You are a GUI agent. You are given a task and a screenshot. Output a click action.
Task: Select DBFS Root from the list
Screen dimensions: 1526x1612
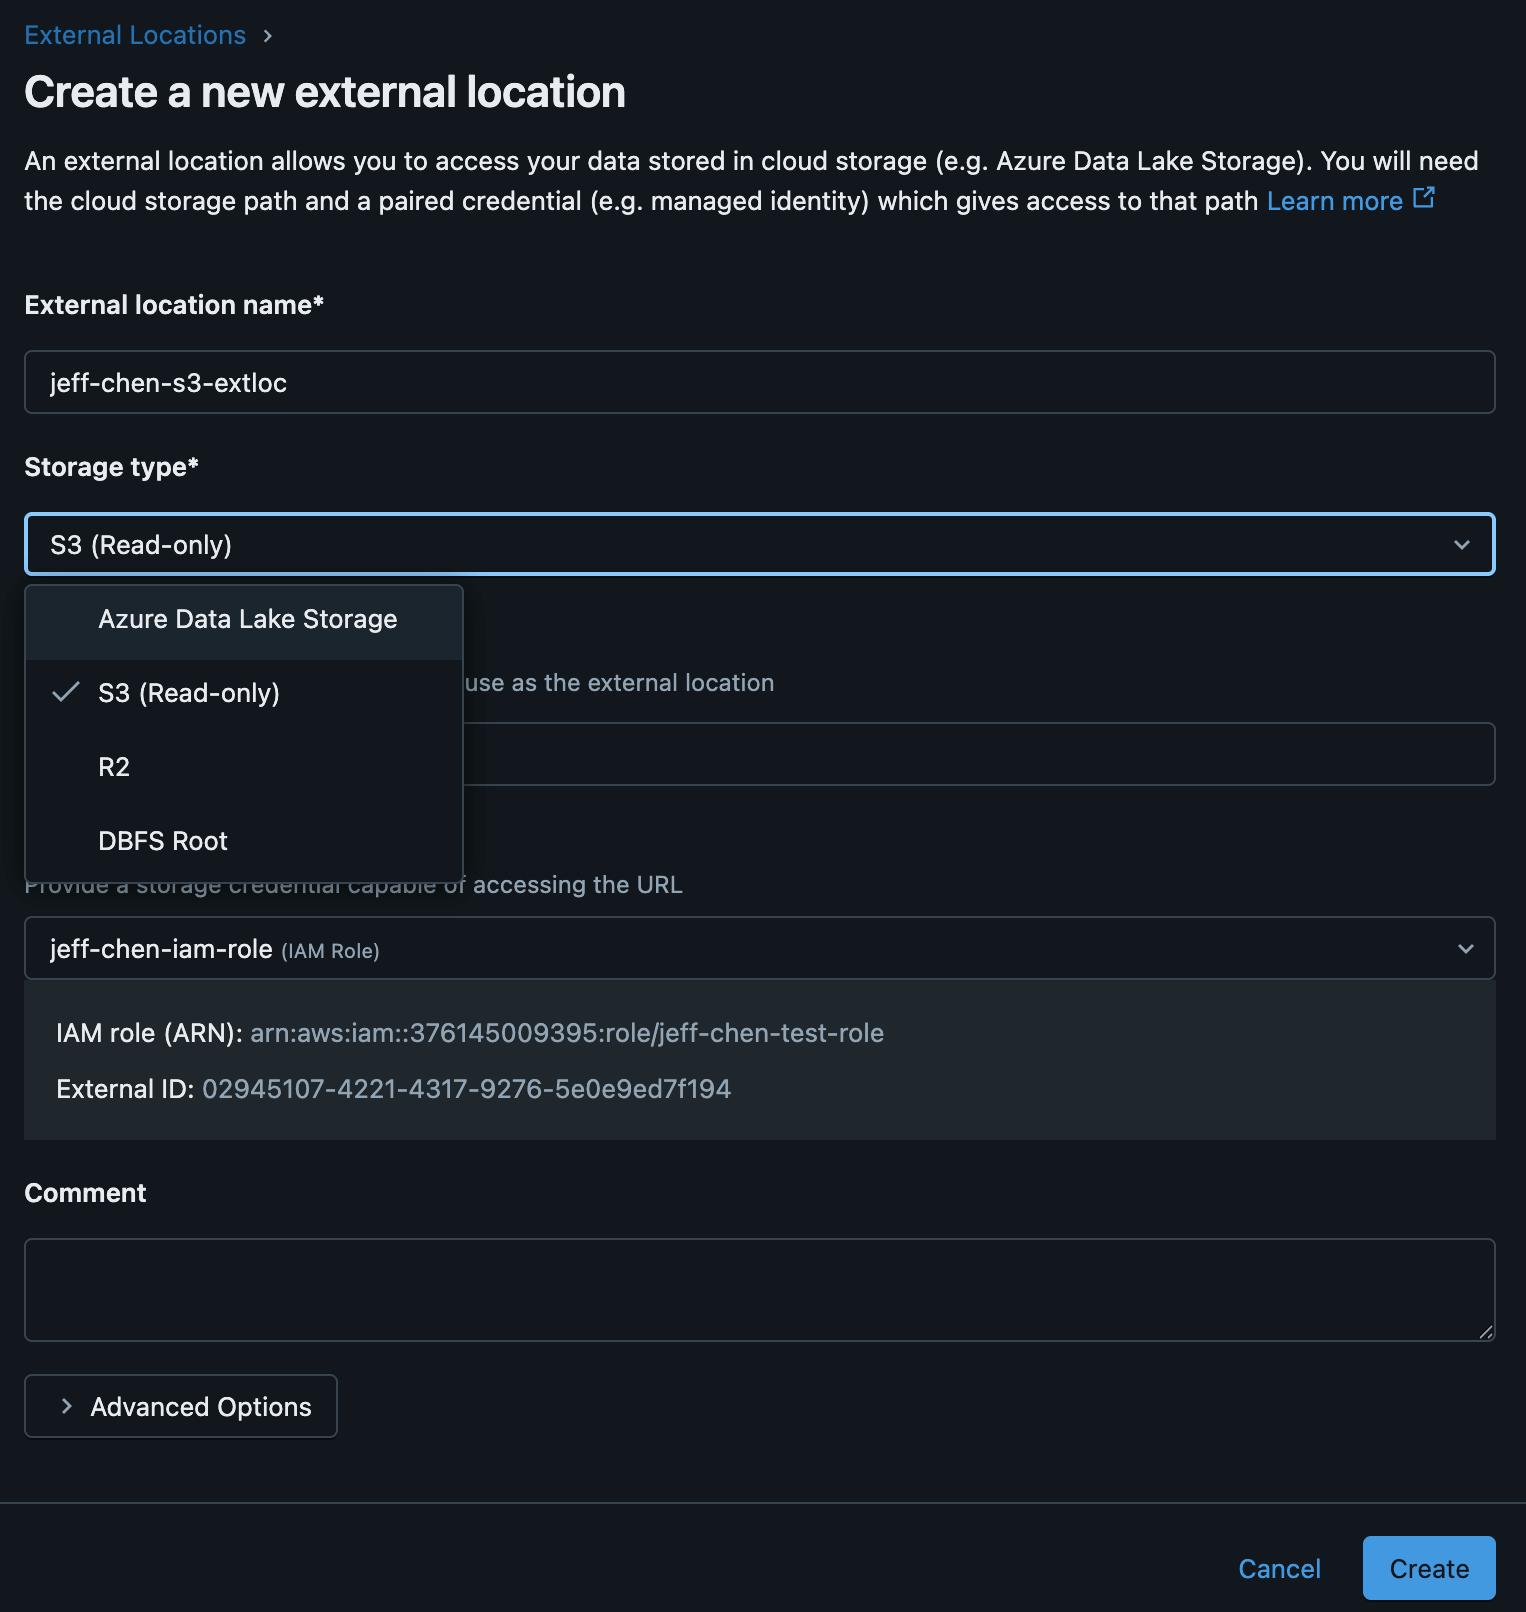163,841
